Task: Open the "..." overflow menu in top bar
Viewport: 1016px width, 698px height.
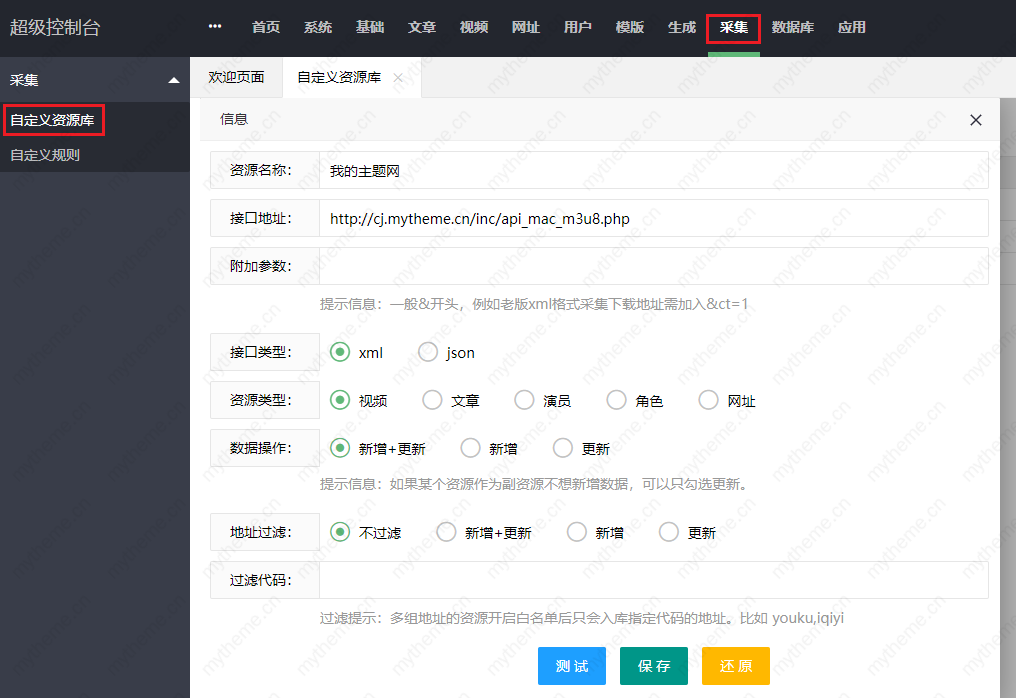Action: (215, 27)
